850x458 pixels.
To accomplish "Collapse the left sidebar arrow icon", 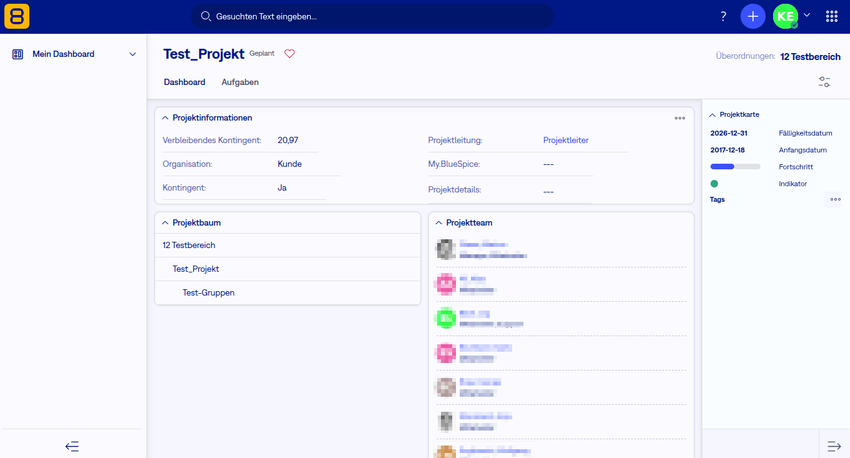I will pos(72,446).
